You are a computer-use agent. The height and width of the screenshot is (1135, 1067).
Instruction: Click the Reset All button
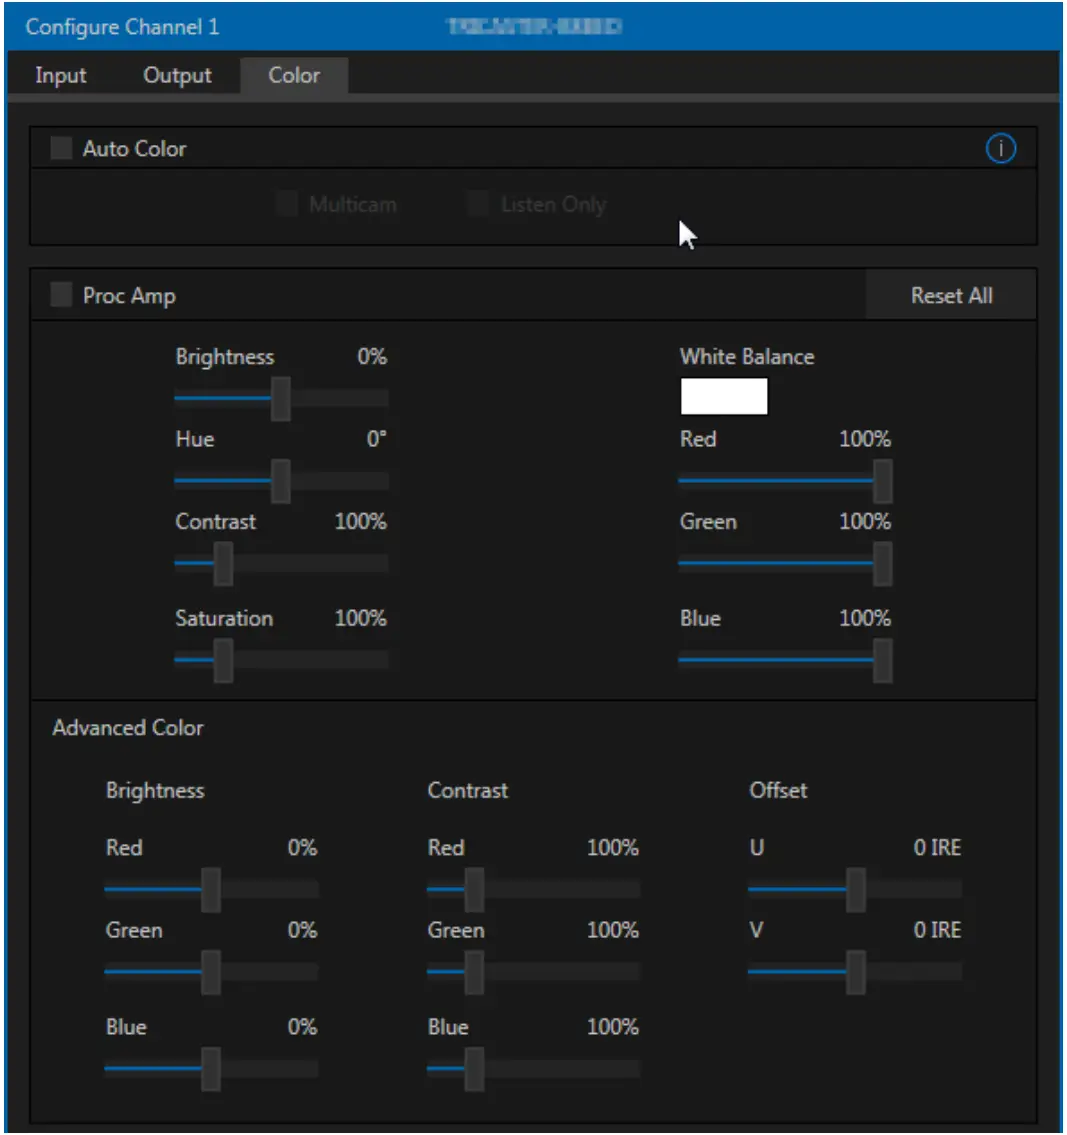point(950,294)
